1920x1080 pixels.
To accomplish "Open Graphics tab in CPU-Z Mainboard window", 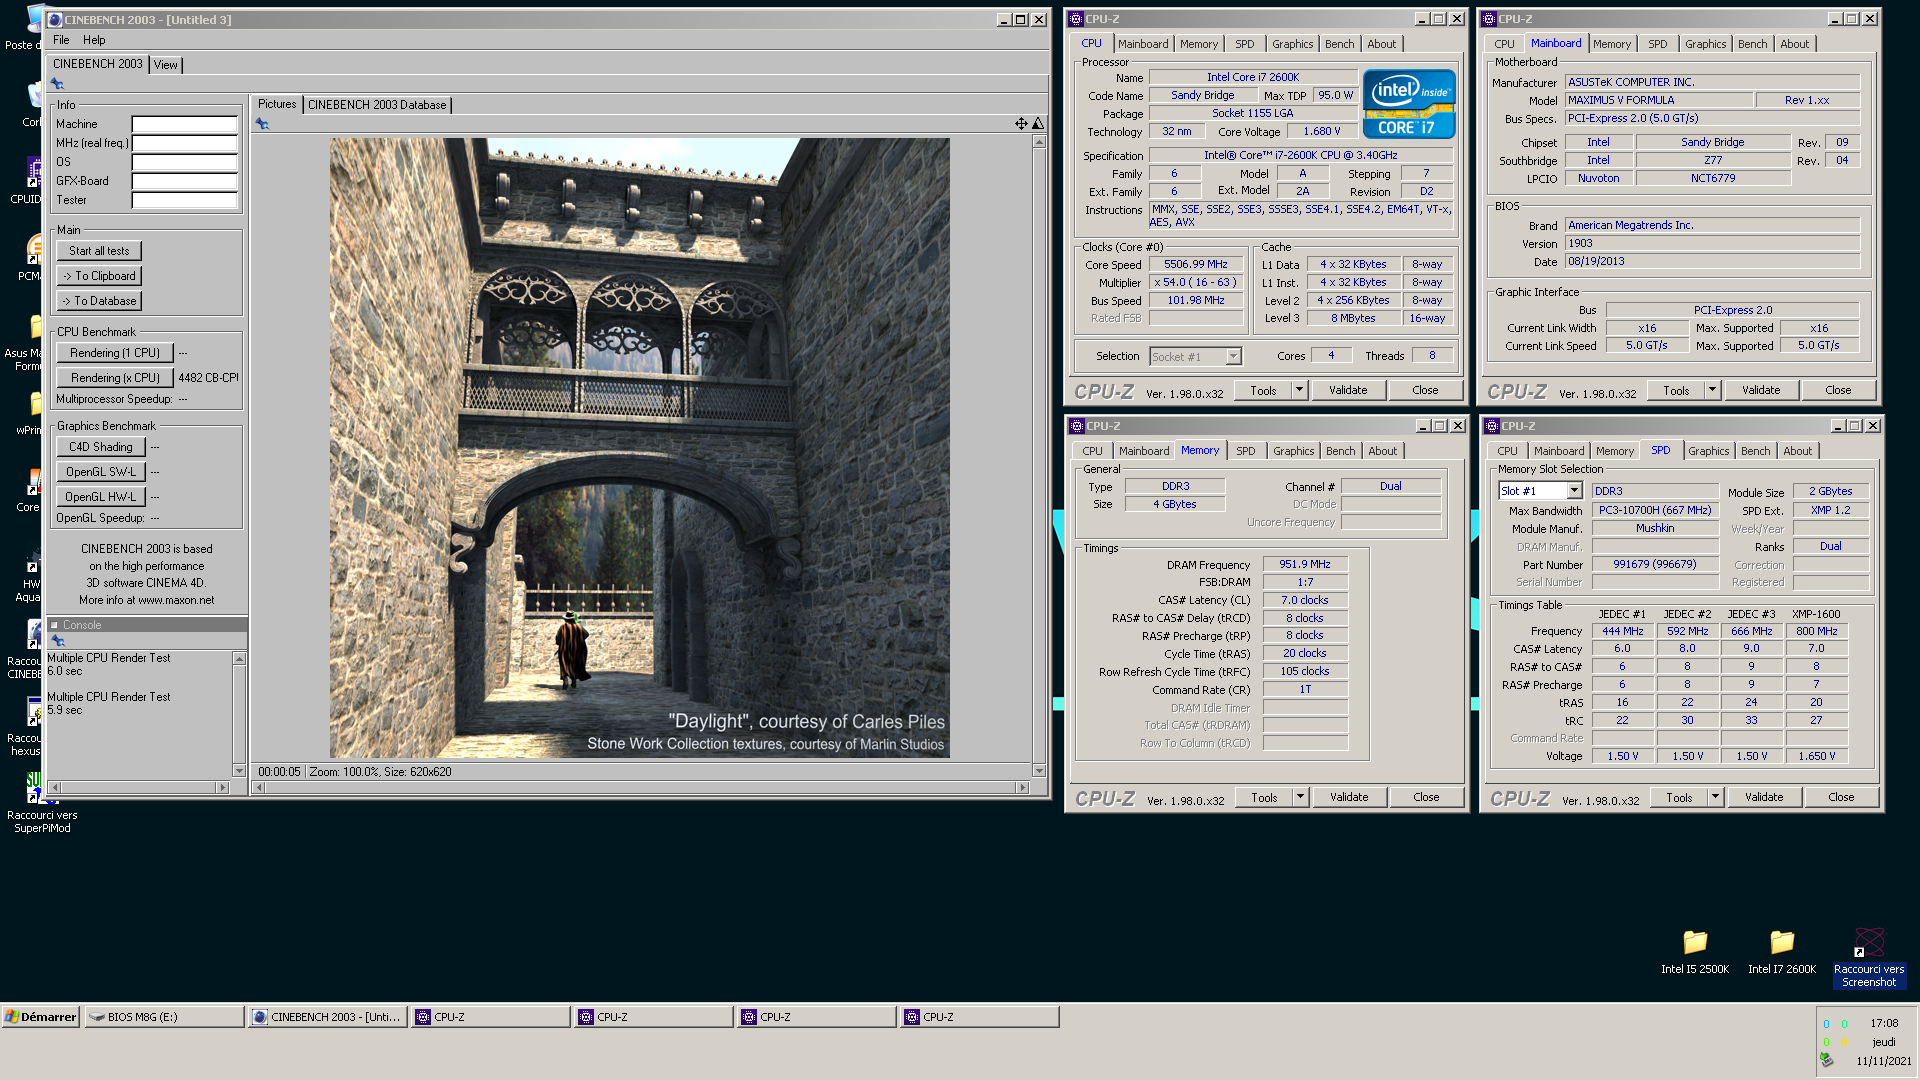I will (1705, 44).
